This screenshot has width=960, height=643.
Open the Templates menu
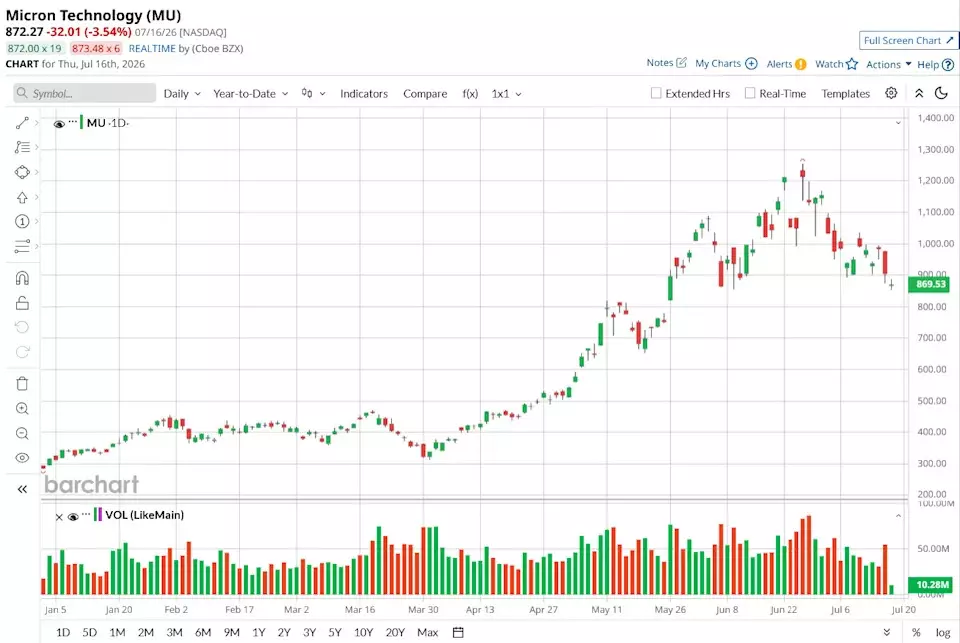pos(846,94)
